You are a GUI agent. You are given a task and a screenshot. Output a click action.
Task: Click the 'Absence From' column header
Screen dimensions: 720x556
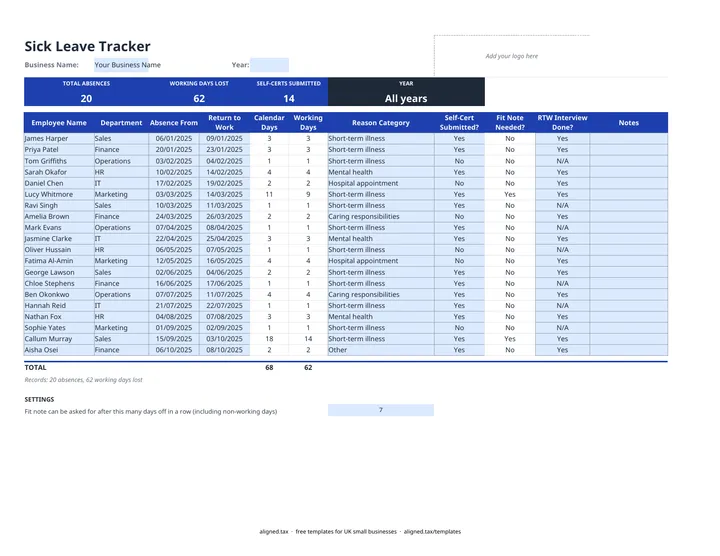click(x=174, y=123)
